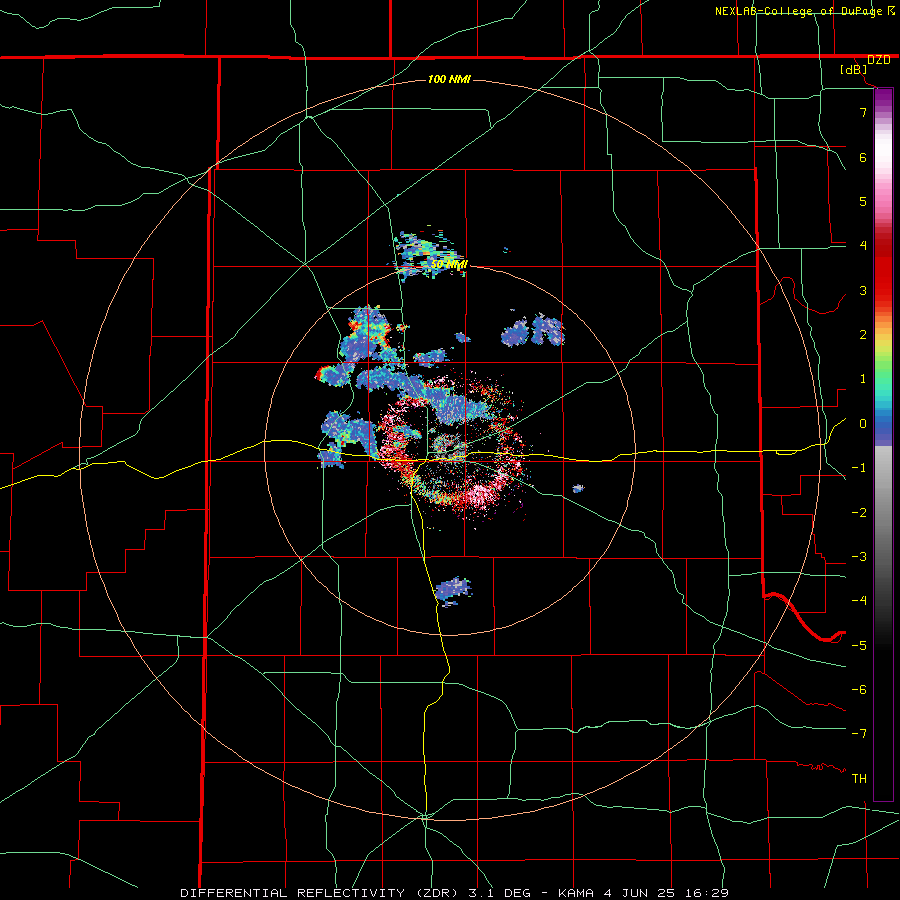
Task: Pick the legend value "-2"
Action: (x=859, y=513)
